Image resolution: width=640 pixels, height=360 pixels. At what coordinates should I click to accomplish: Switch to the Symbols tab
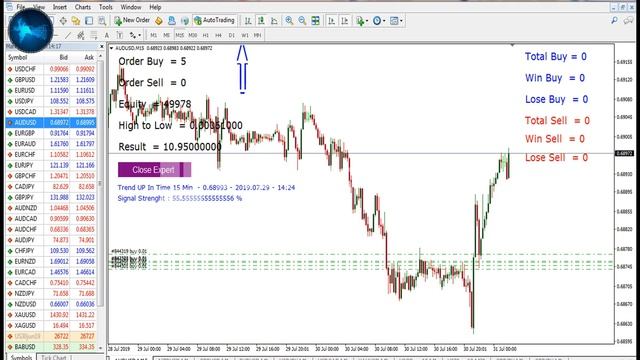pos(21,357)
